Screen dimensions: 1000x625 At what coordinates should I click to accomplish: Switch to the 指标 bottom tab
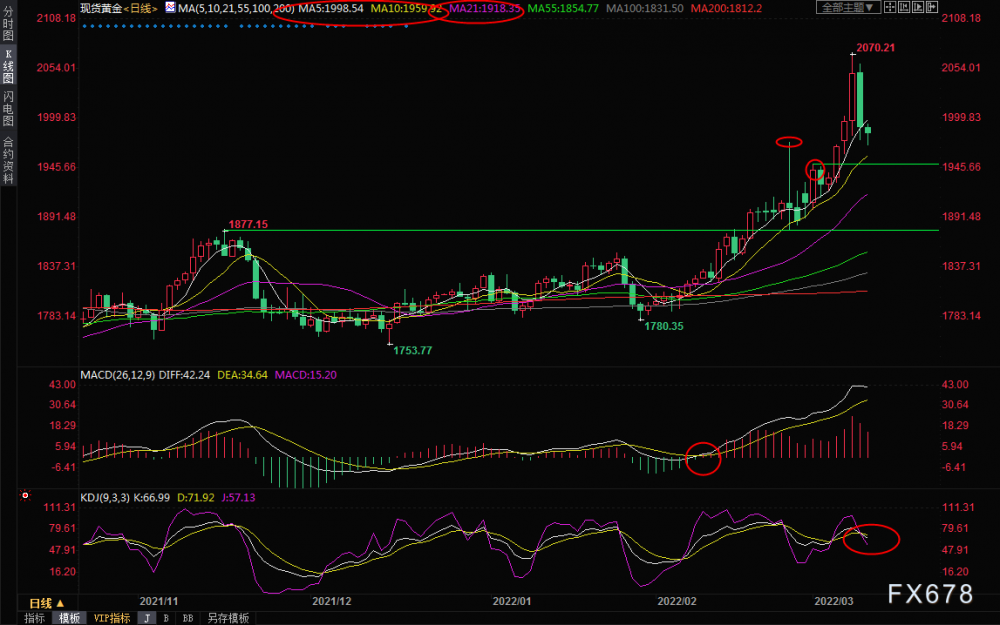(34, 618)
